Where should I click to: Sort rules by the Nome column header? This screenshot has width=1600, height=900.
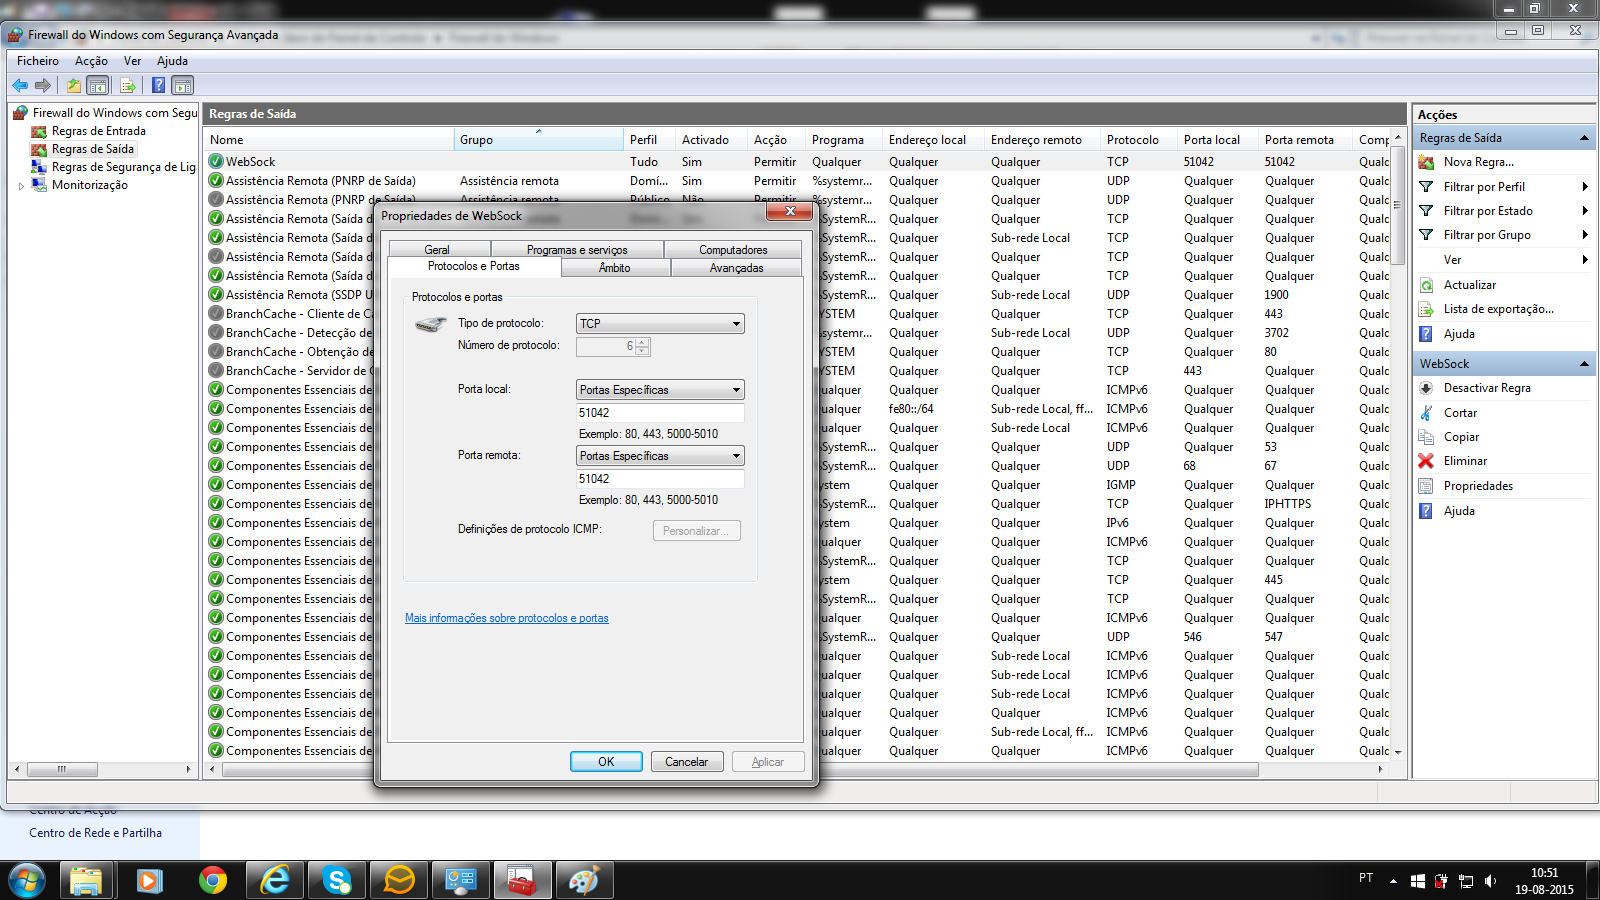330,140
